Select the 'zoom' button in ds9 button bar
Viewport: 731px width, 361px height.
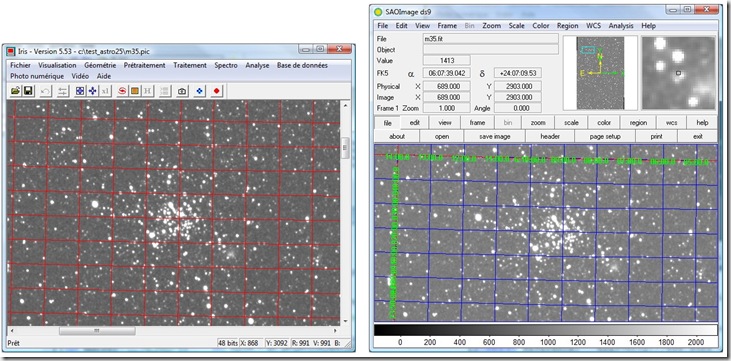pyautogui.click(x=538, y=123)
